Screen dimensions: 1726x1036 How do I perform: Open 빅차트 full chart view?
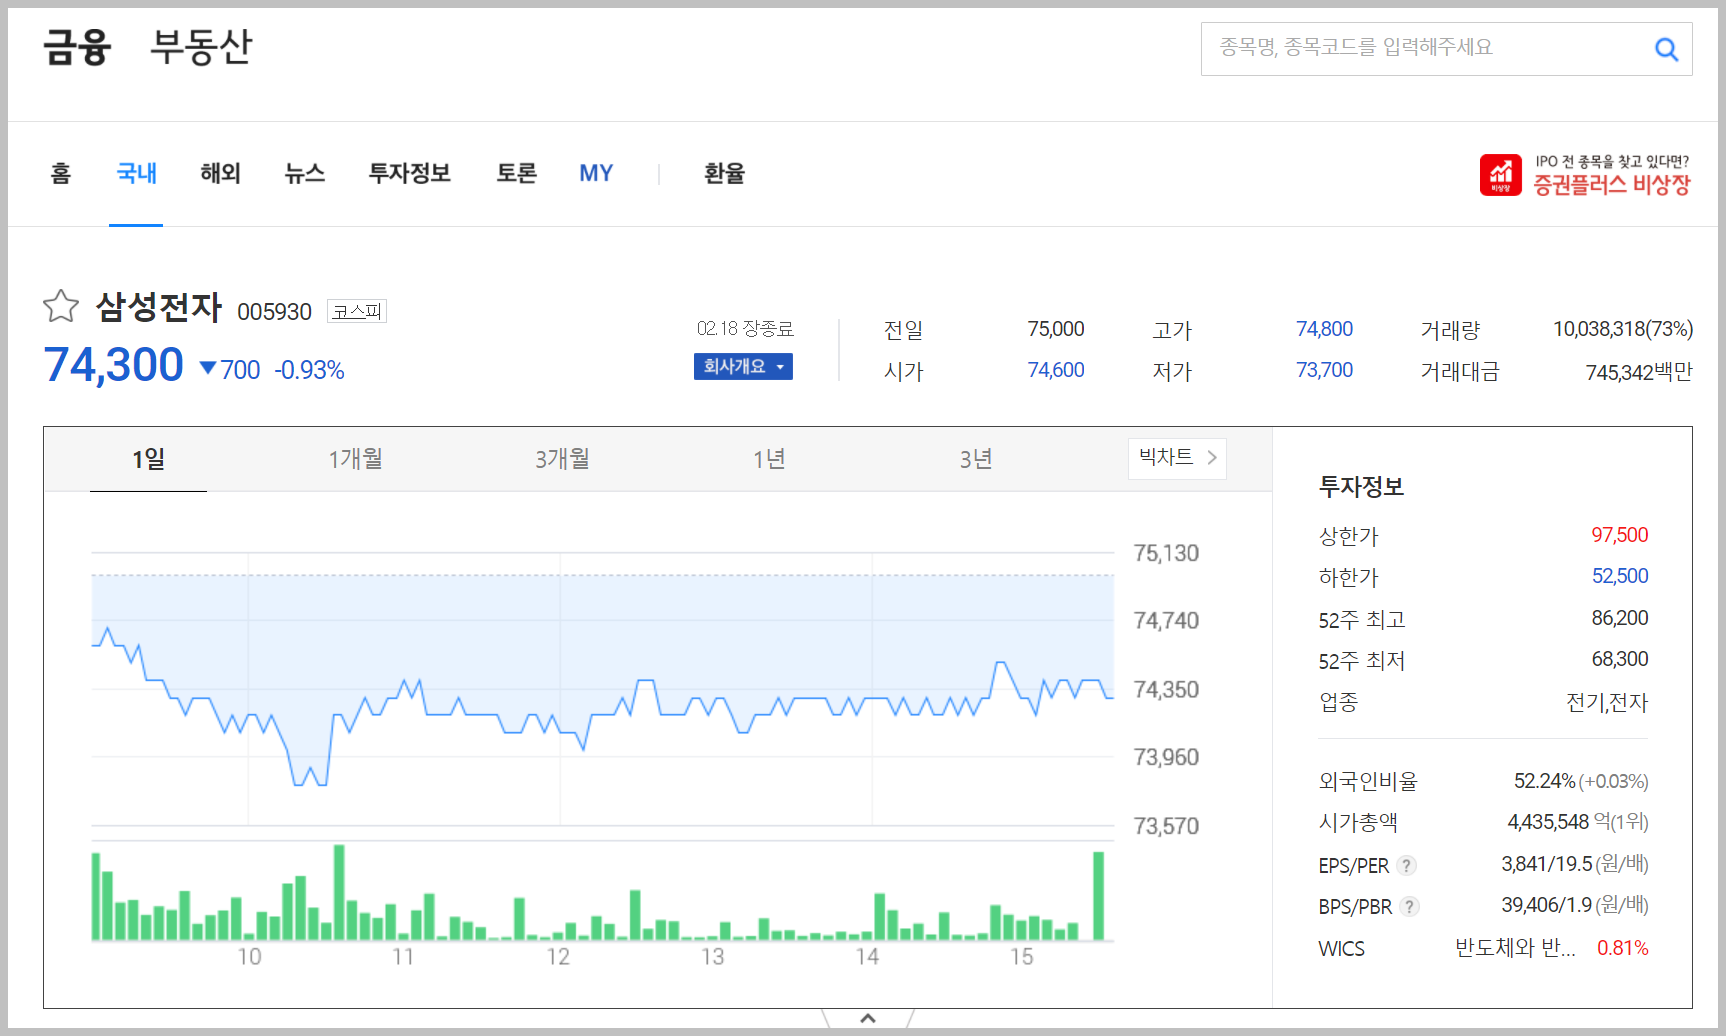[1177, 458]
